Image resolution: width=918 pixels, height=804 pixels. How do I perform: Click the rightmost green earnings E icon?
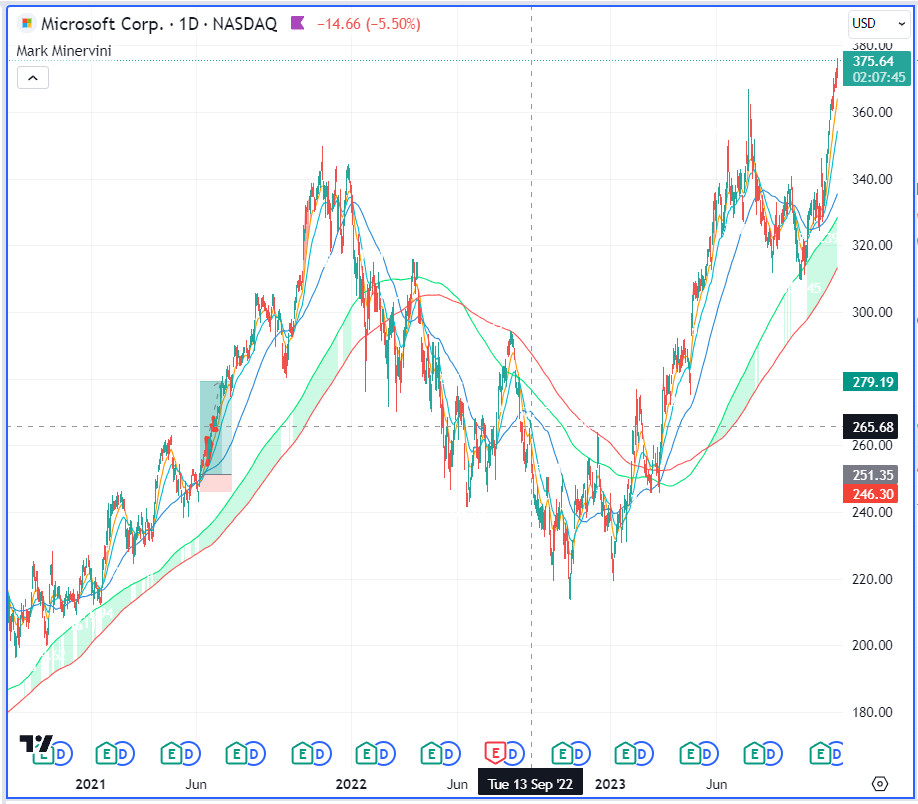820,752
